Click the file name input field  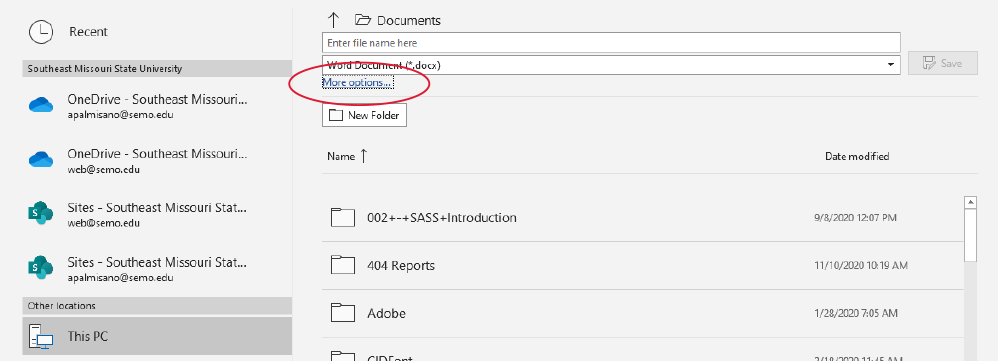pyautogui.click(x=611, y=43)
